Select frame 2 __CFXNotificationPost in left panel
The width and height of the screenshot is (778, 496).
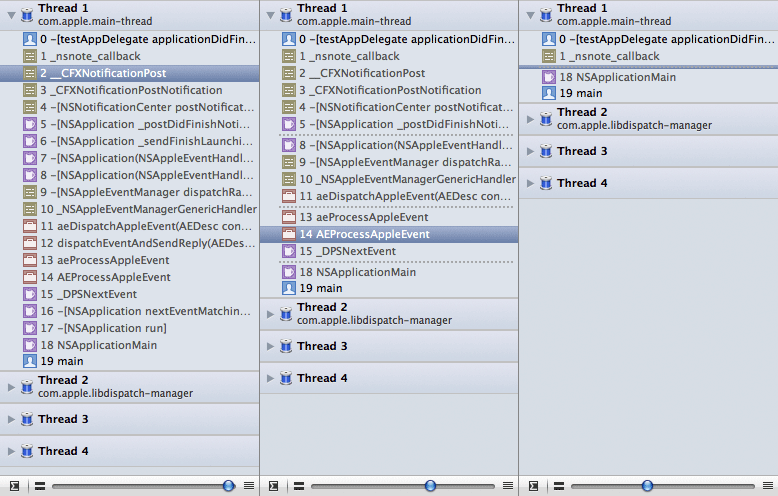tap(130, 73)
